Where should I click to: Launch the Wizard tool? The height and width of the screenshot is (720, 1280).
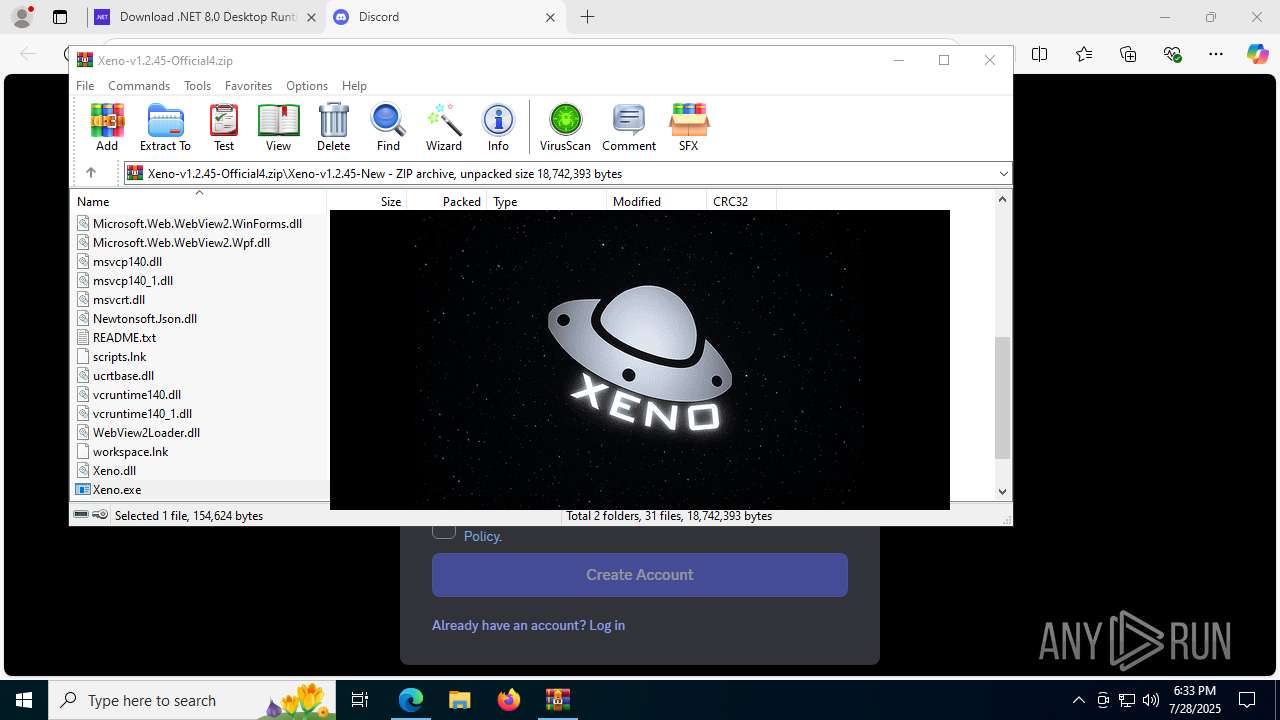click(444, 127)
